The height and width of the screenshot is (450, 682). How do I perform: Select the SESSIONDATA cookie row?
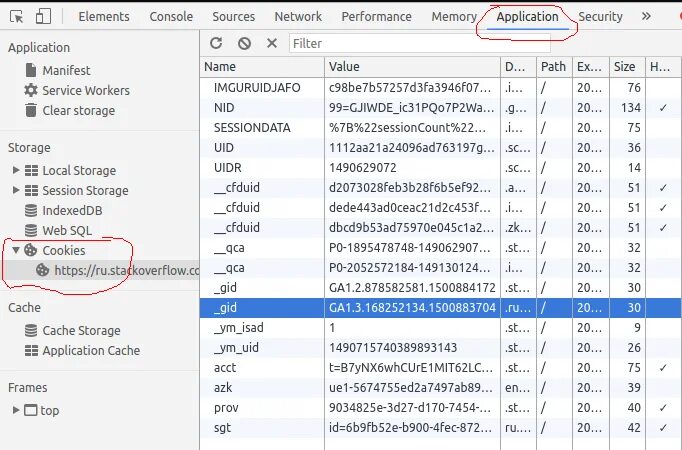pos(440,127)
